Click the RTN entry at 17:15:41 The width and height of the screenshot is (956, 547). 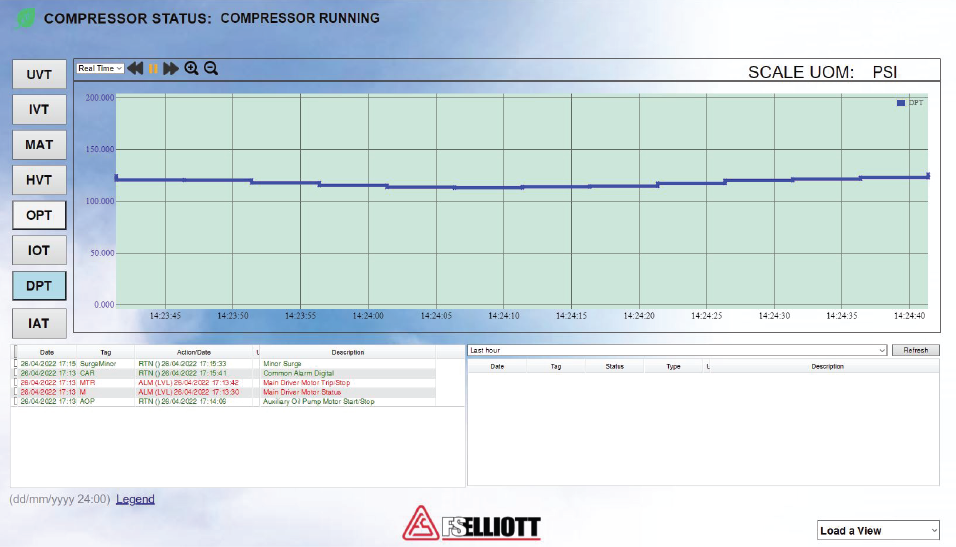pyautogui.click(x=182, y=373)
